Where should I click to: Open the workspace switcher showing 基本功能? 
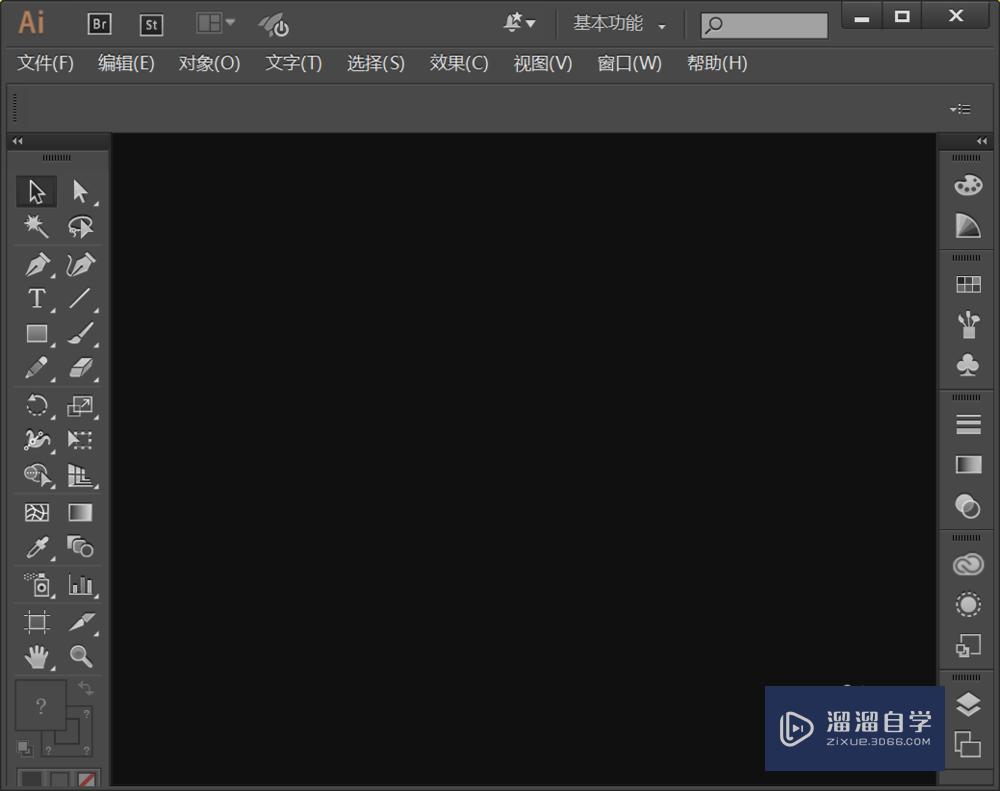click(614, 23)
